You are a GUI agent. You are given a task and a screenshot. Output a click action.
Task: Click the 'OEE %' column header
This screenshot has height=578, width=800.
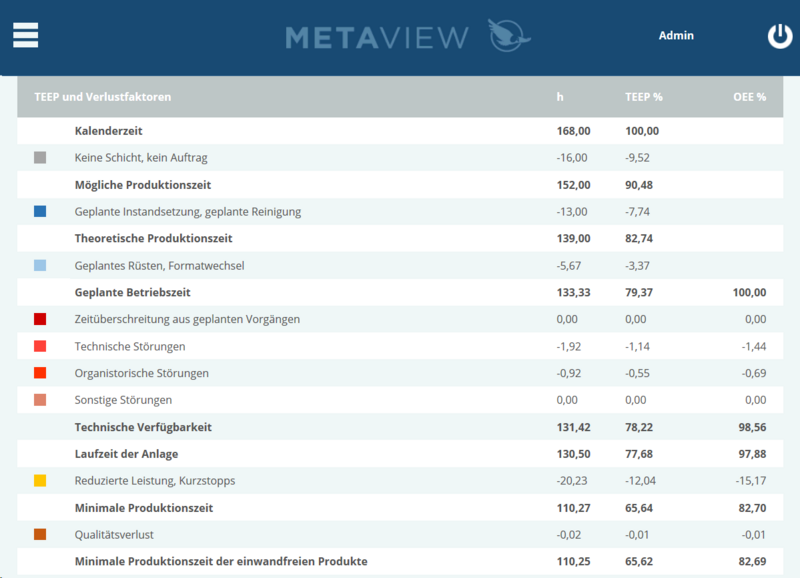[x=749, y=97]
